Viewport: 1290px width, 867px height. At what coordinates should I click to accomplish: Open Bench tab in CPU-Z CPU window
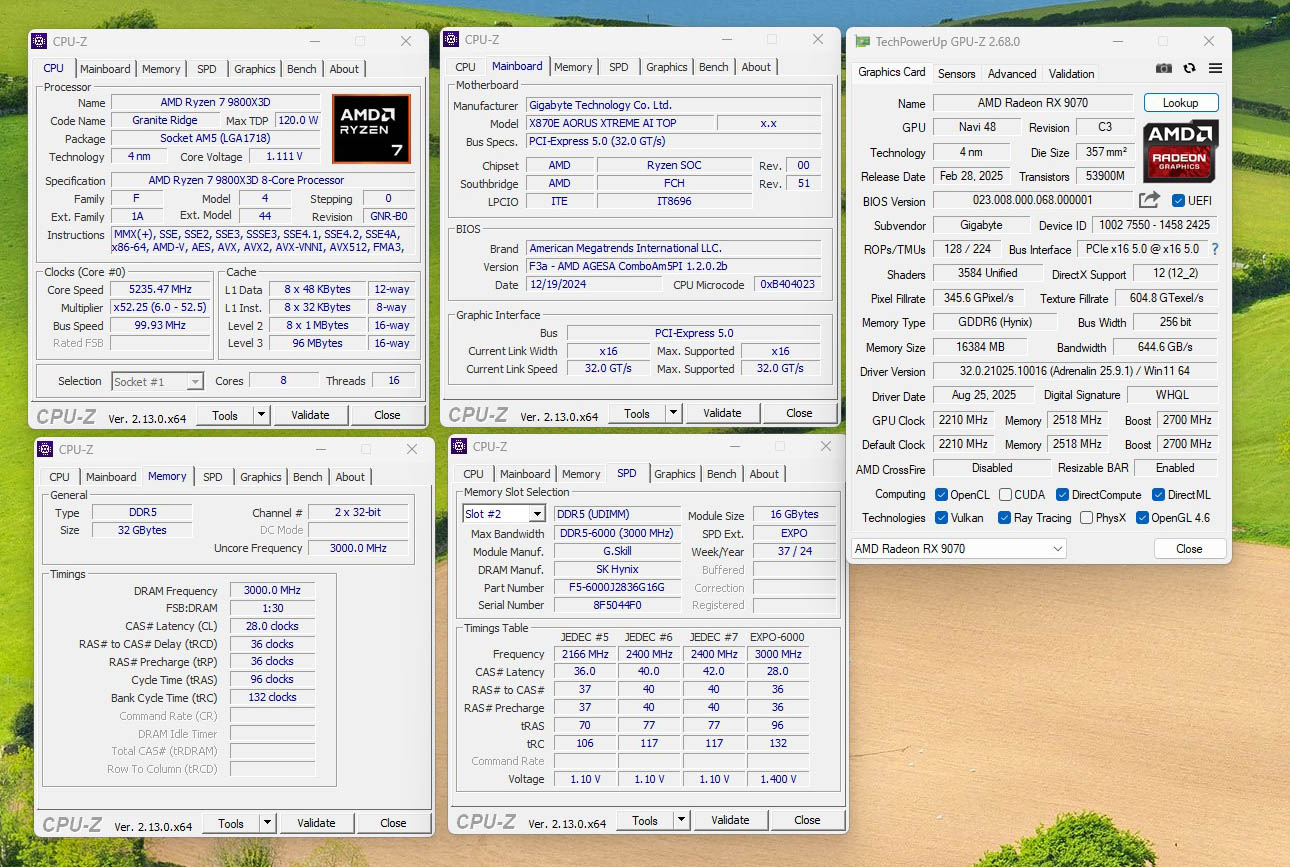[302, 69]
